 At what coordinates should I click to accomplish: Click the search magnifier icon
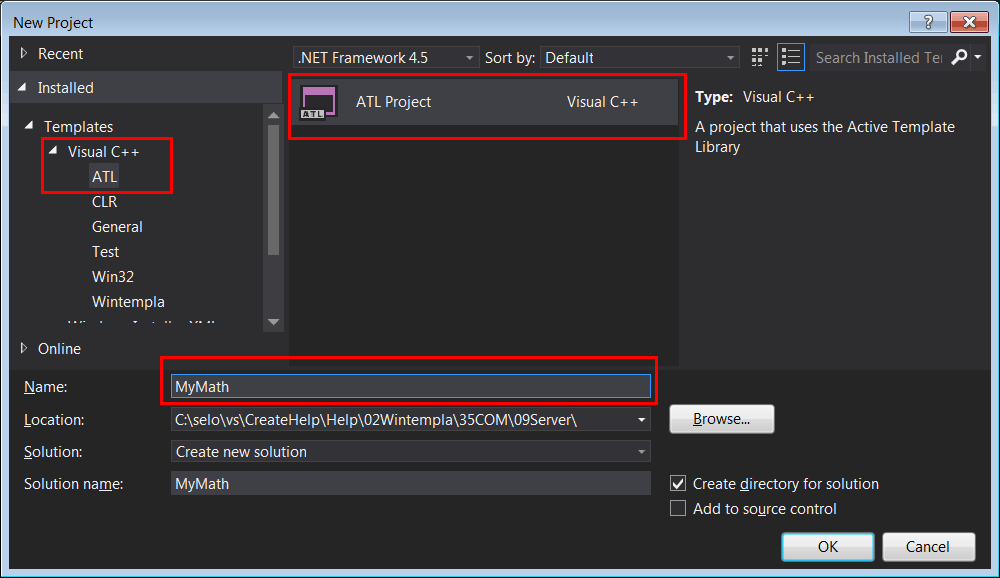959,57
